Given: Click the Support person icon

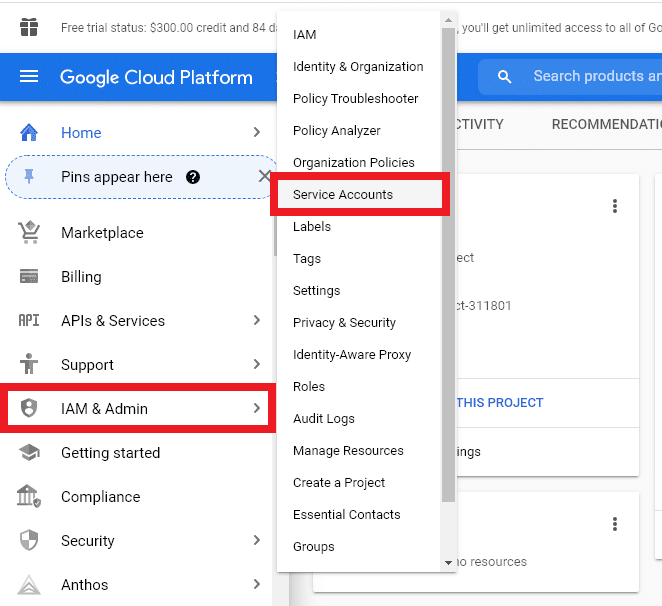Looking at the screenshot, I should point(29,364).
